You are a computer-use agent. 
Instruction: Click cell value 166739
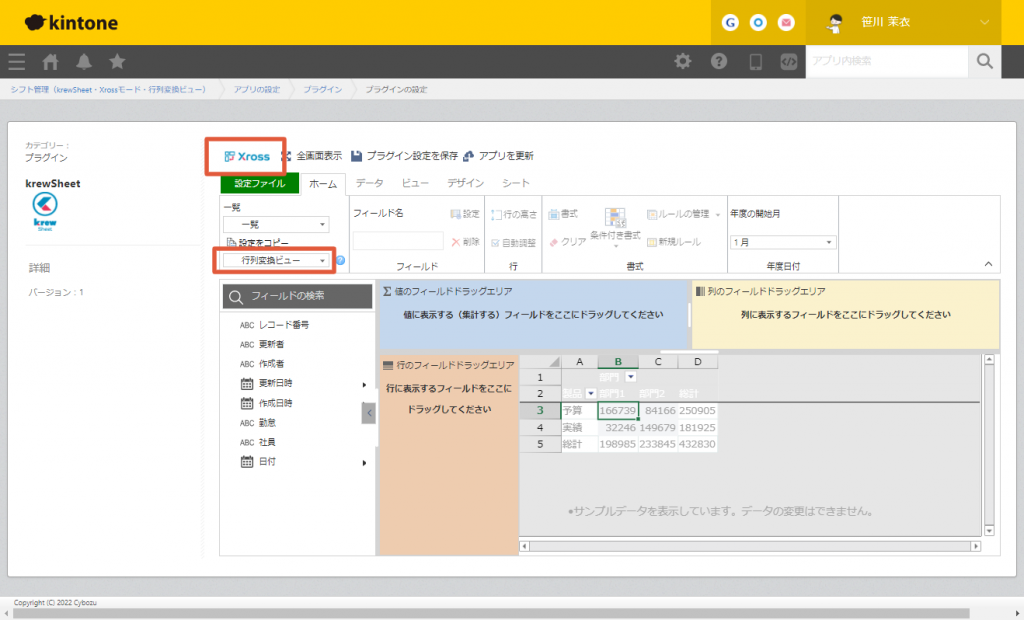[618, 411]
